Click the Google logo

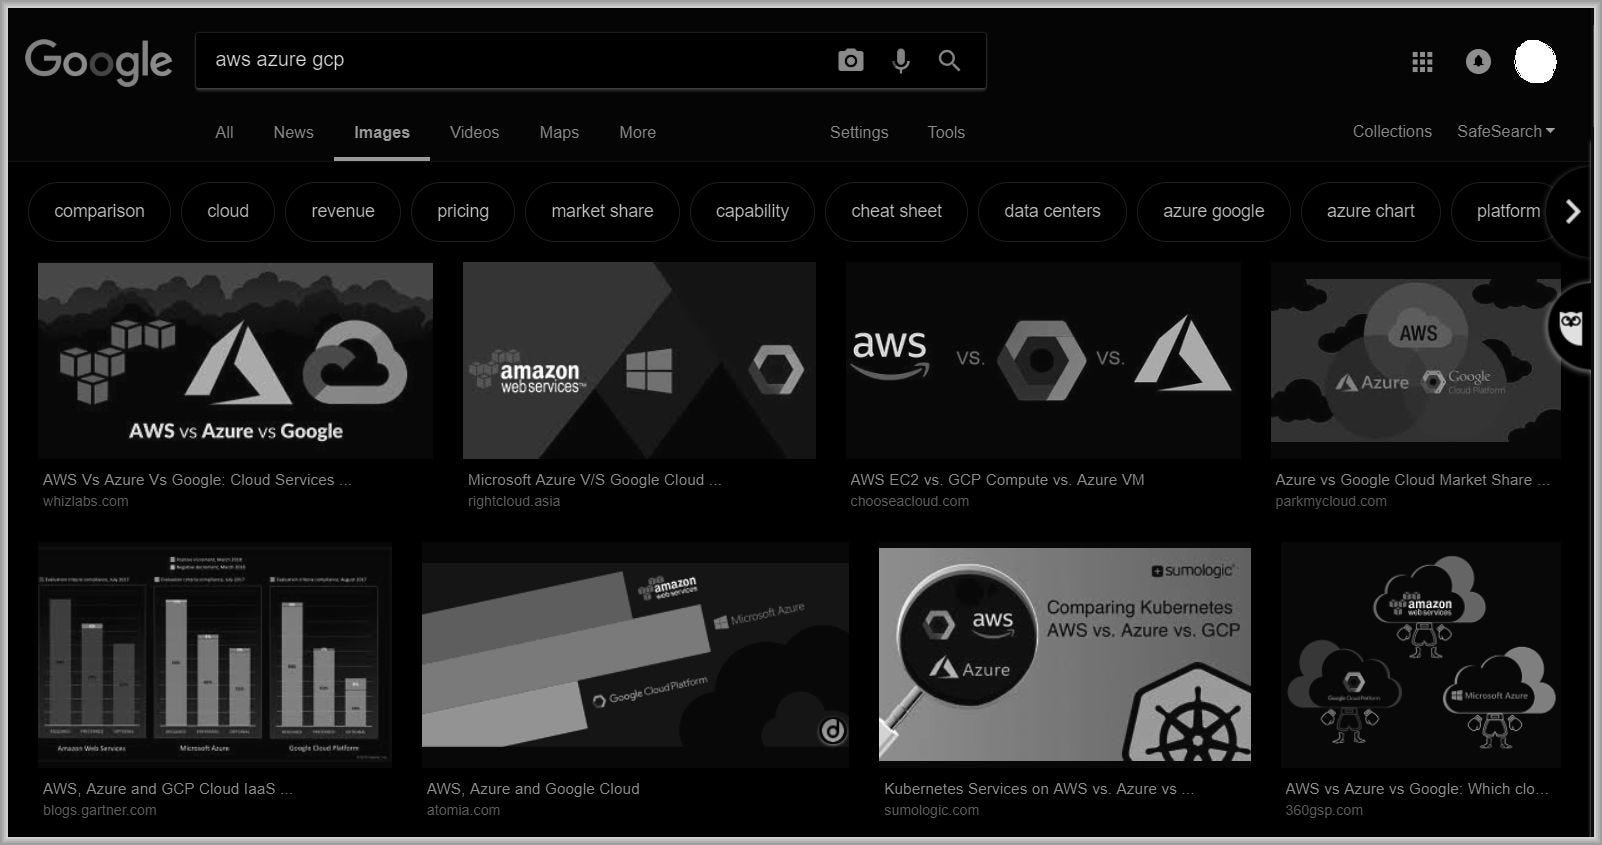(x=98, y=62)
